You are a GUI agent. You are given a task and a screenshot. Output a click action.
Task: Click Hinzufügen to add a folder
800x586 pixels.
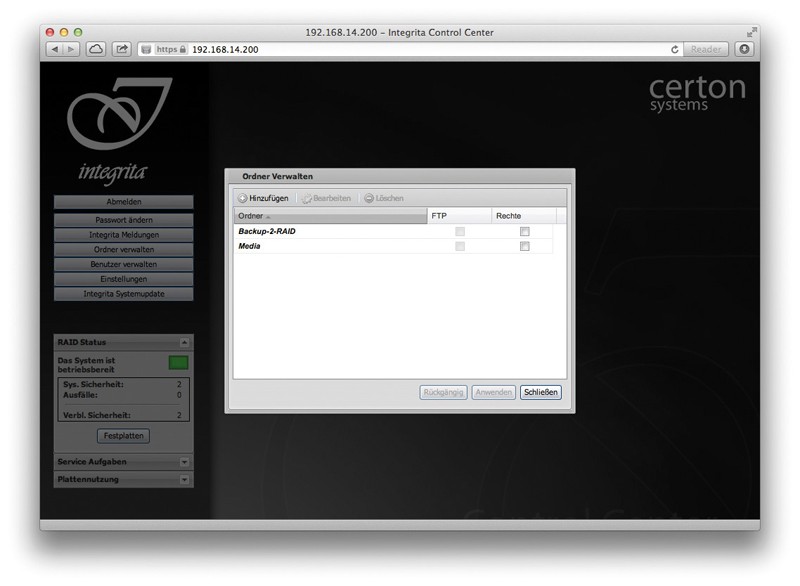click(x=263, y=198)
